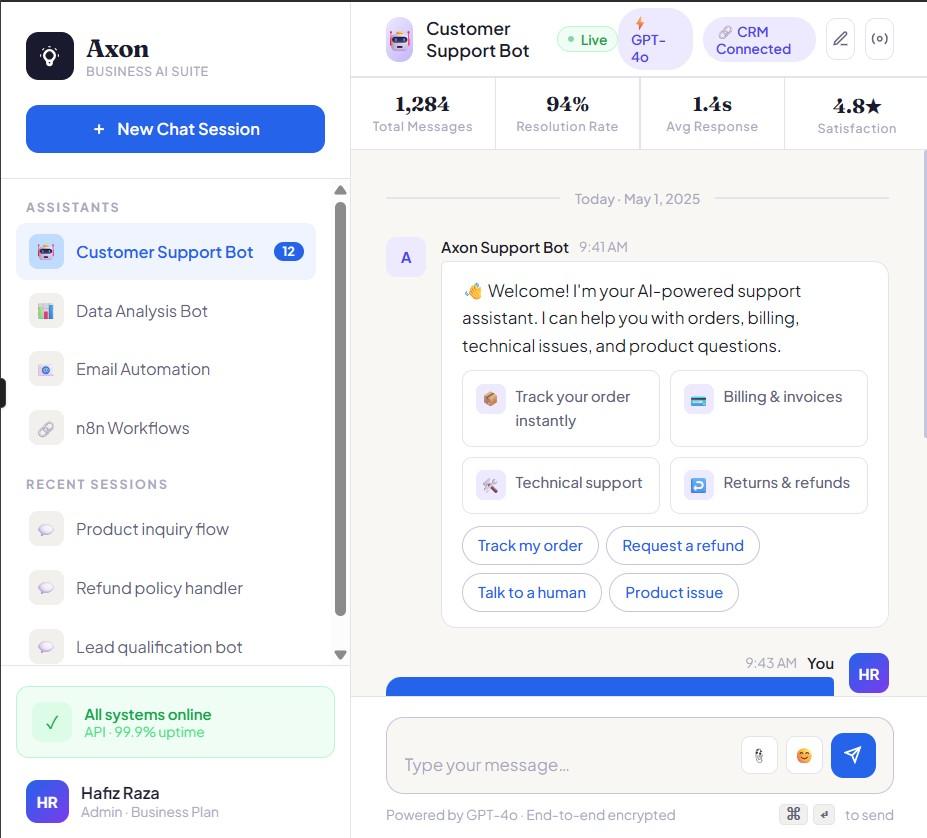Viewport: 927px width, 838px height.
Task: Click the paperclip attachment icon
Action: point(759,755)
